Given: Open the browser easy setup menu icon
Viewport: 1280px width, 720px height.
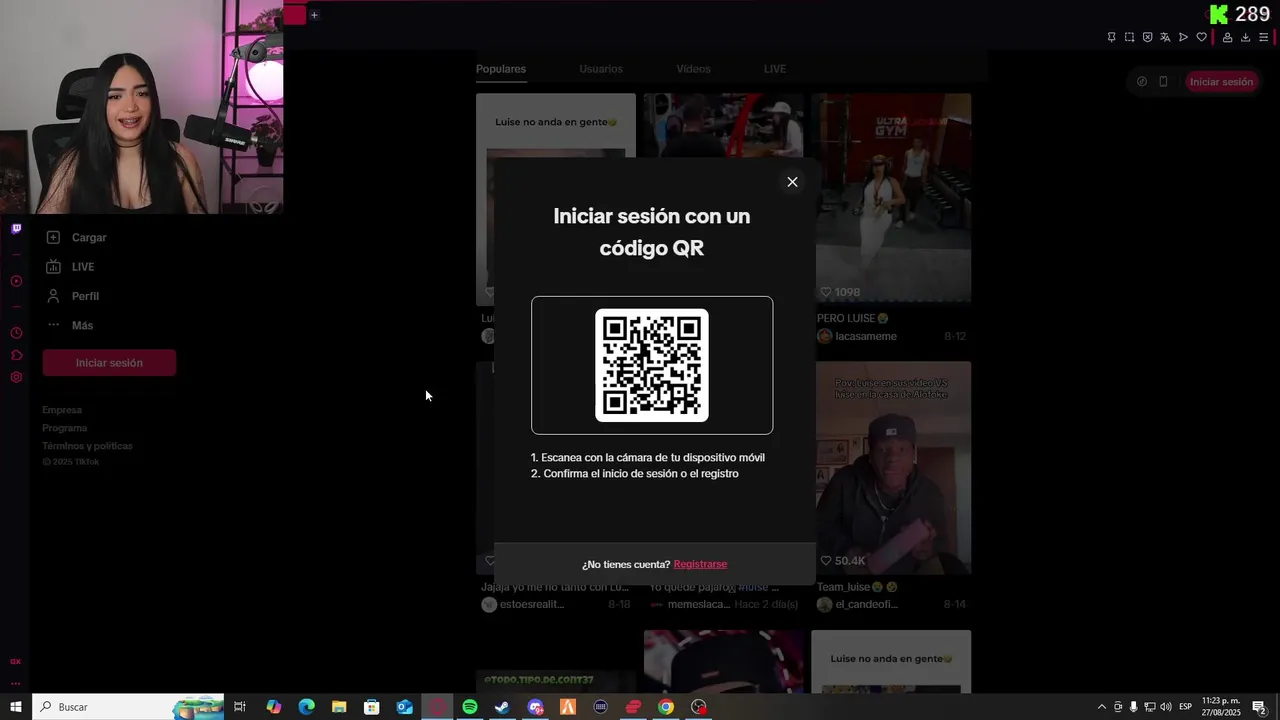Looking at the screenshot, I should pyautogui.click(x=1263, y=37).
